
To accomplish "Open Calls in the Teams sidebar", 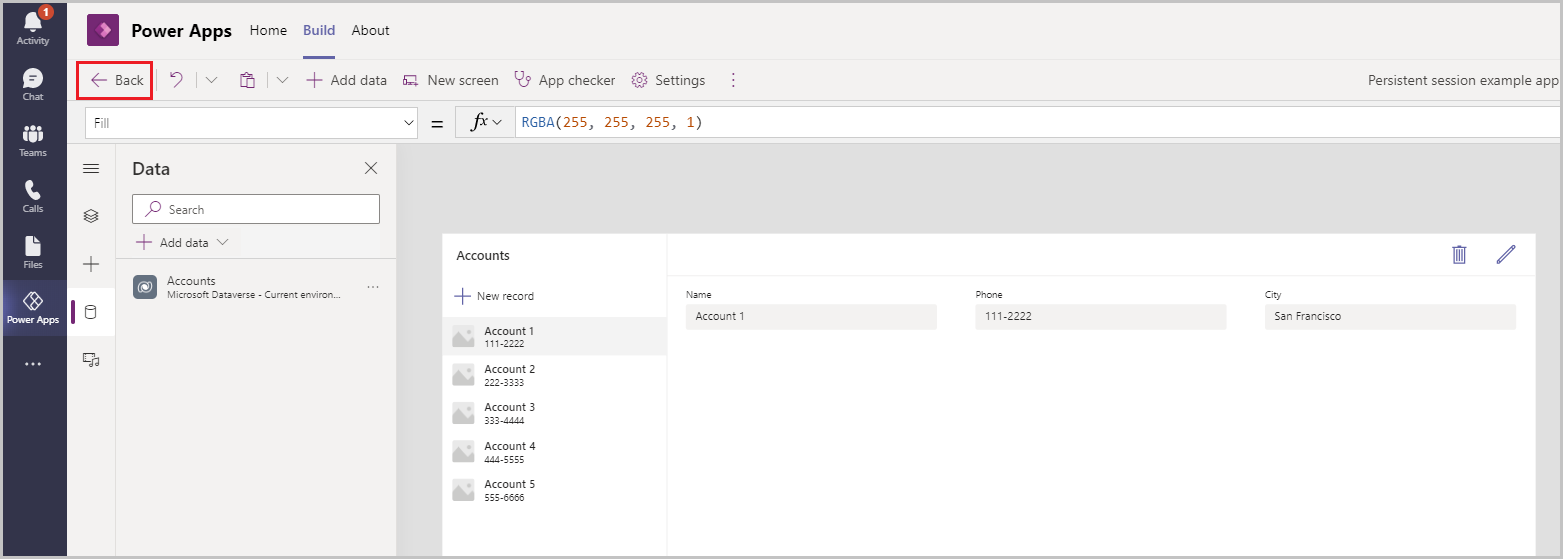I will 33,197.
